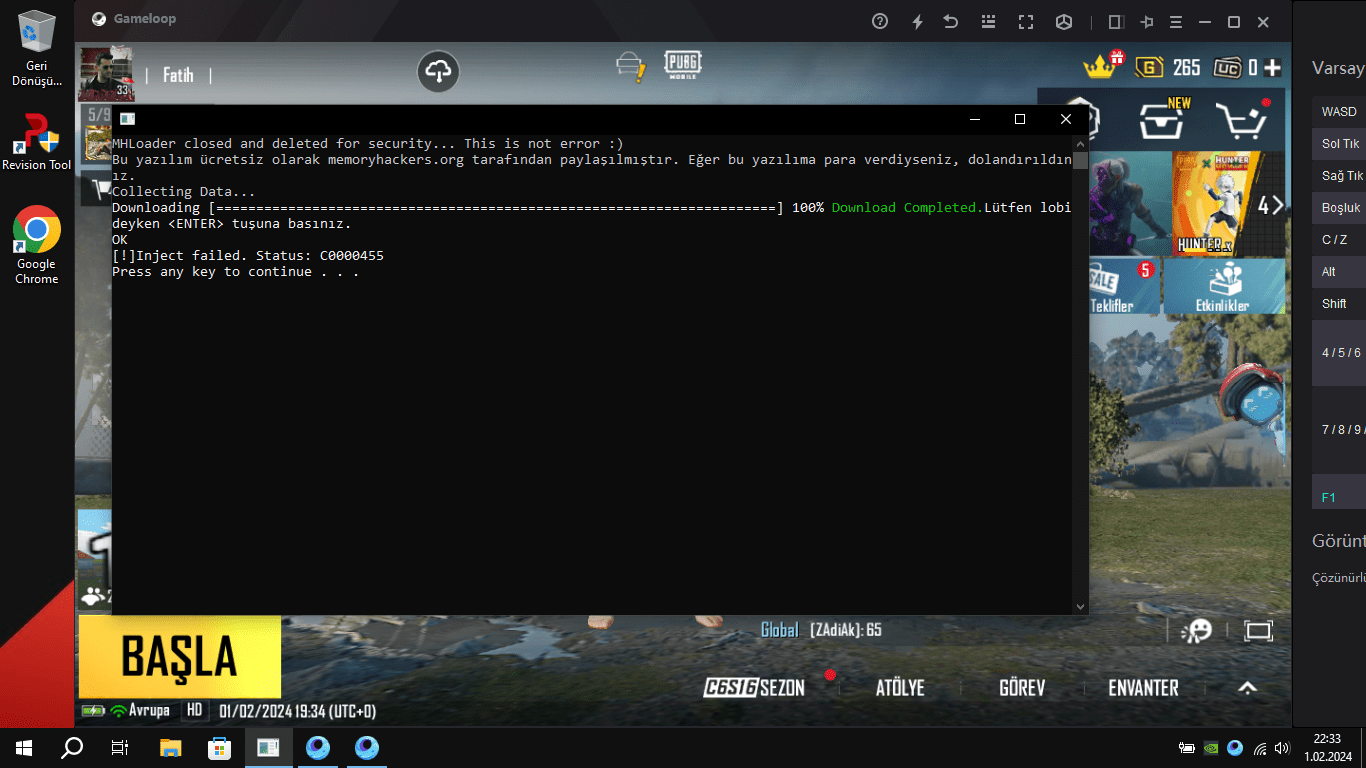
Task: Click the Gameloop hexagon cube icon
Action: pyautogui.click(x=1064, y=21)
